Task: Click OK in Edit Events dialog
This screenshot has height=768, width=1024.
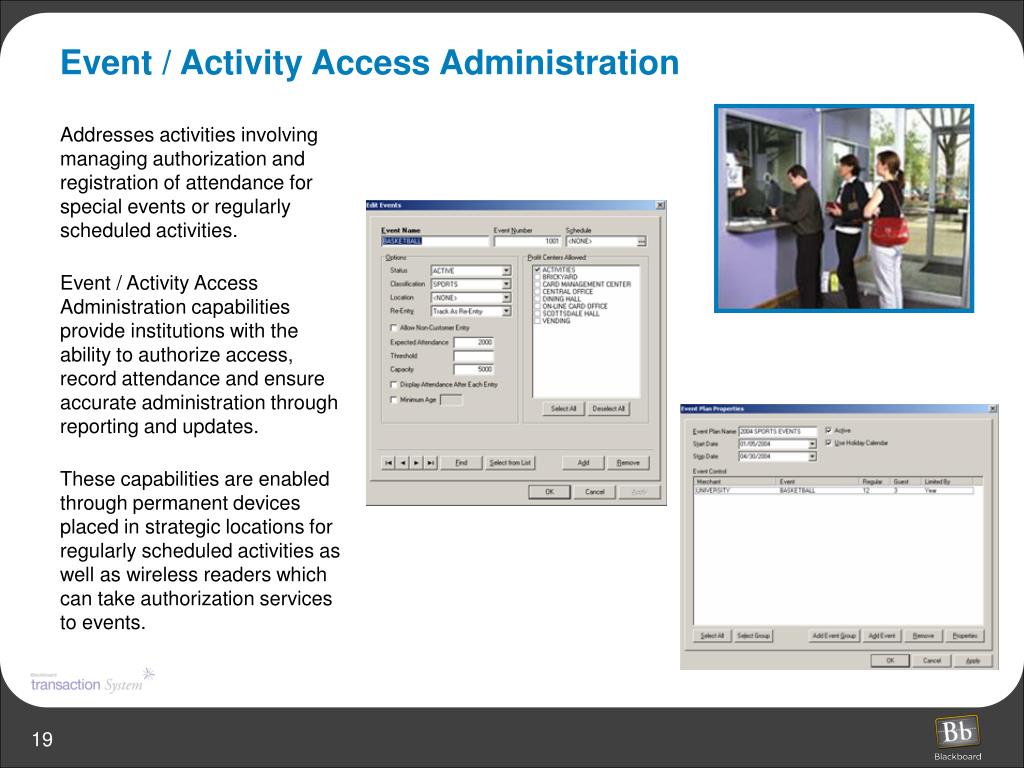Action: [549, 492]
